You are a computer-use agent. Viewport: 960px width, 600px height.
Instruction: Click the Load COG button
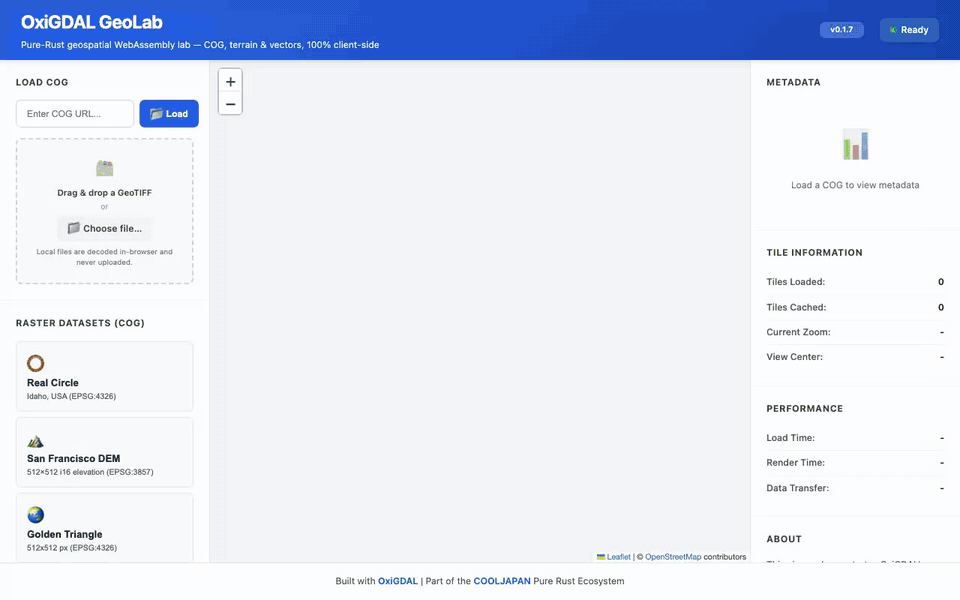169,114
